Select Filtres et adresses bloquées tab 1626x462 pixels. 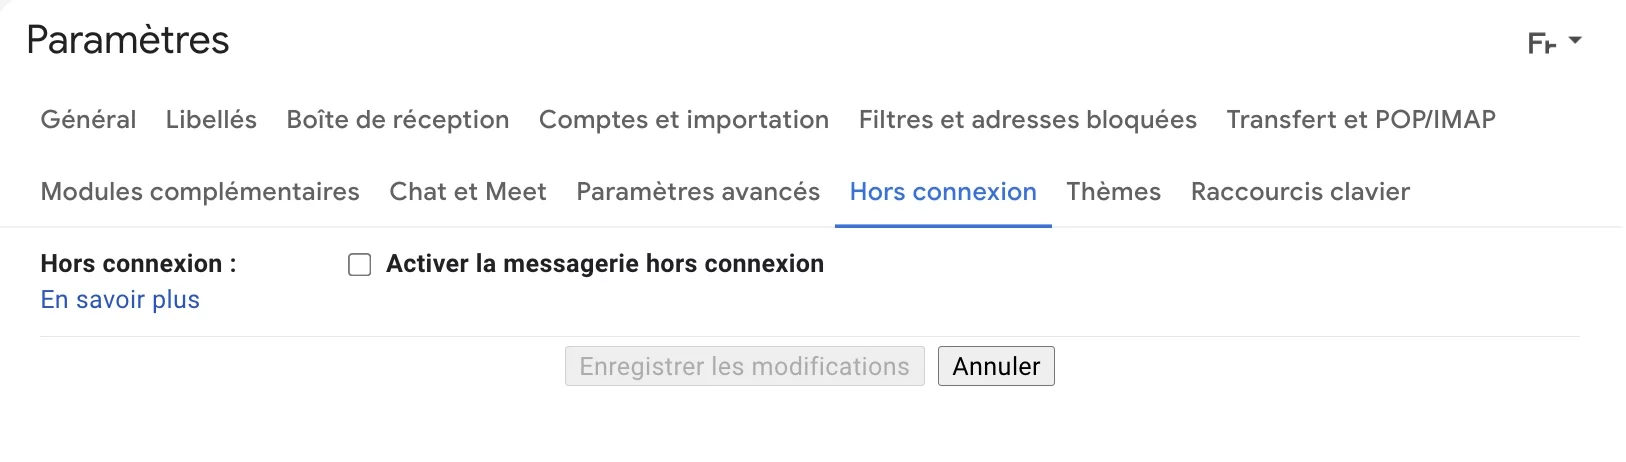[1027, 120]
